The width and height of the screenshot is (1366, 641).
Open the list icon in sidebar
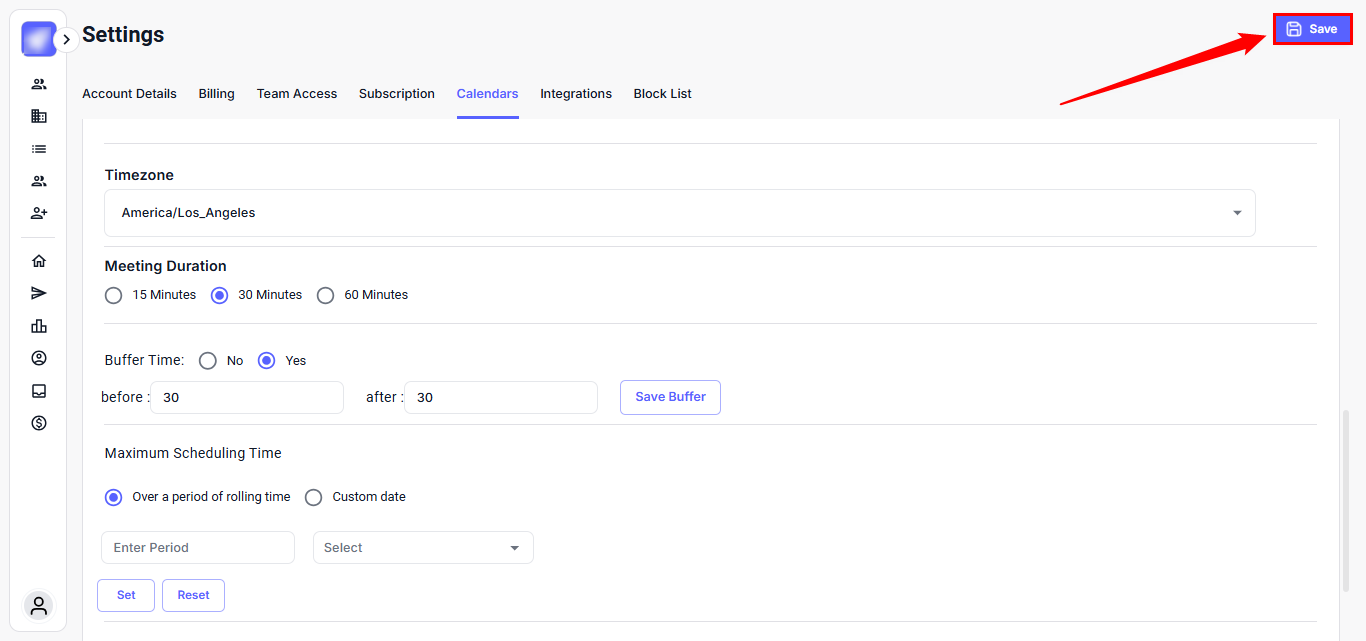(x=39, y=149)
